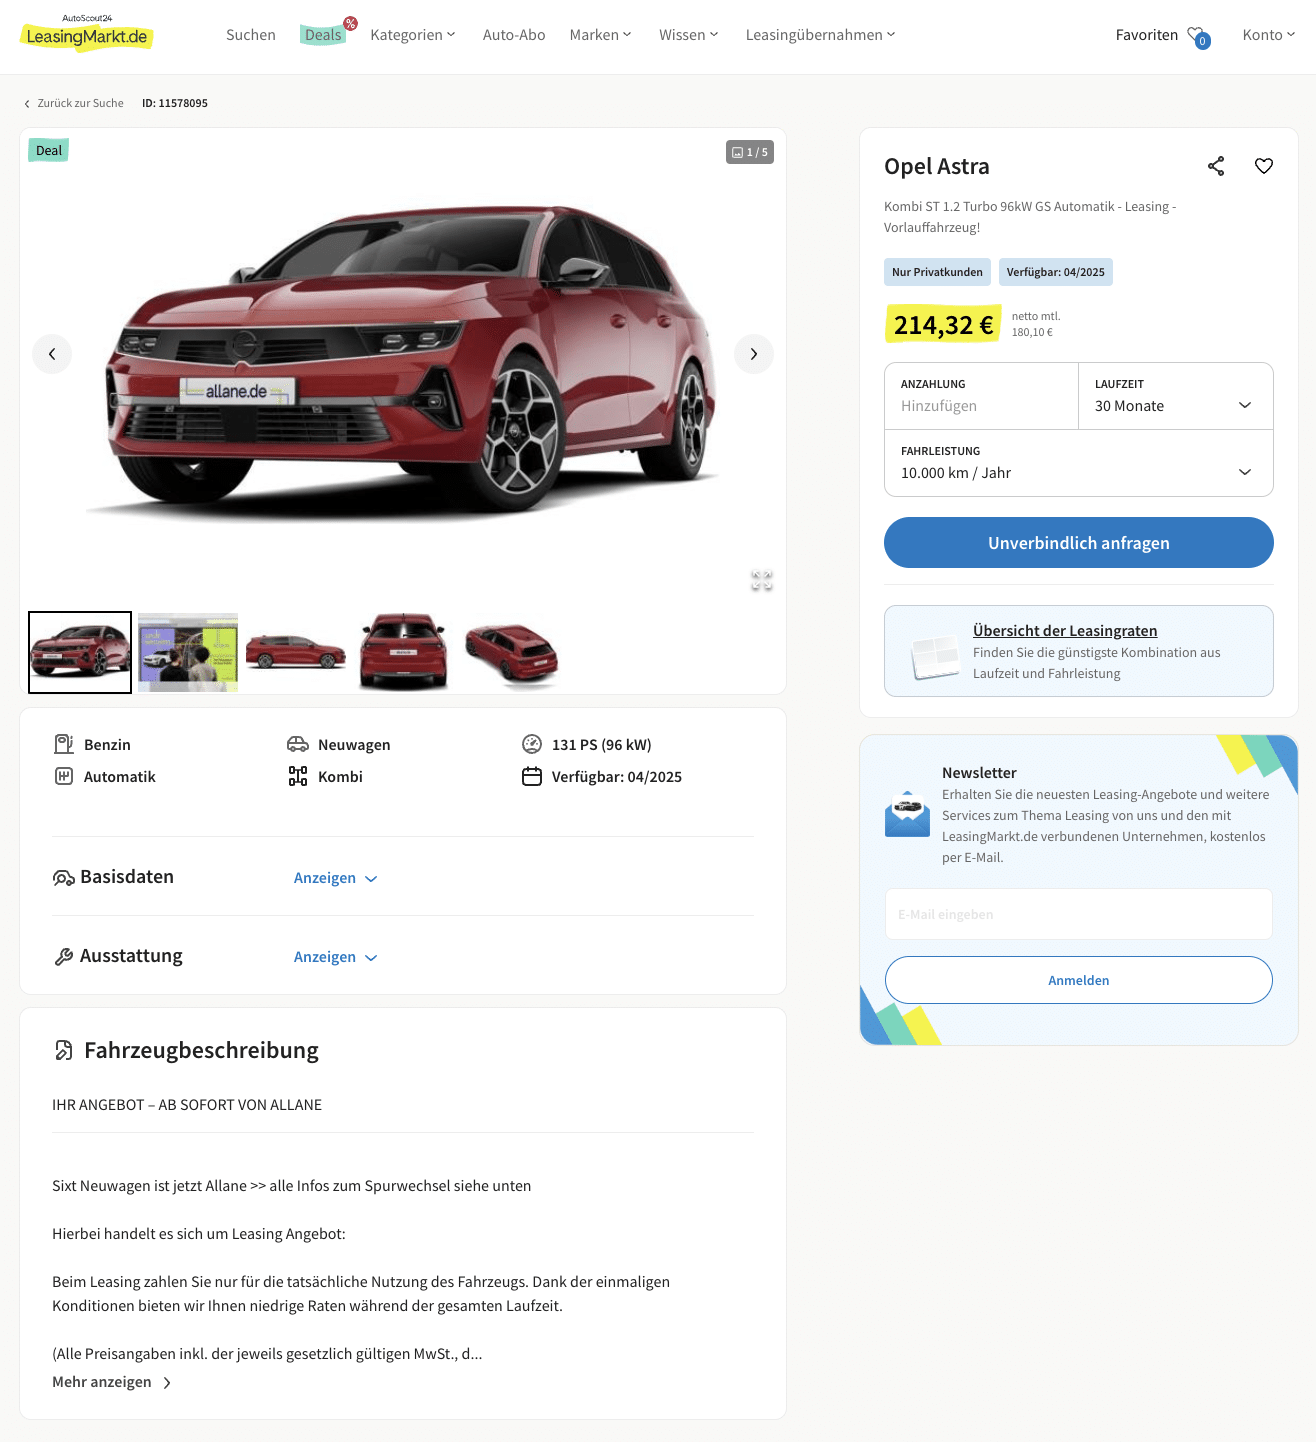Image resolution: width=1316 pixels, height=1442 pixels.
Task: Show next car photo with right arrow
Action: [x=754, y=354]
